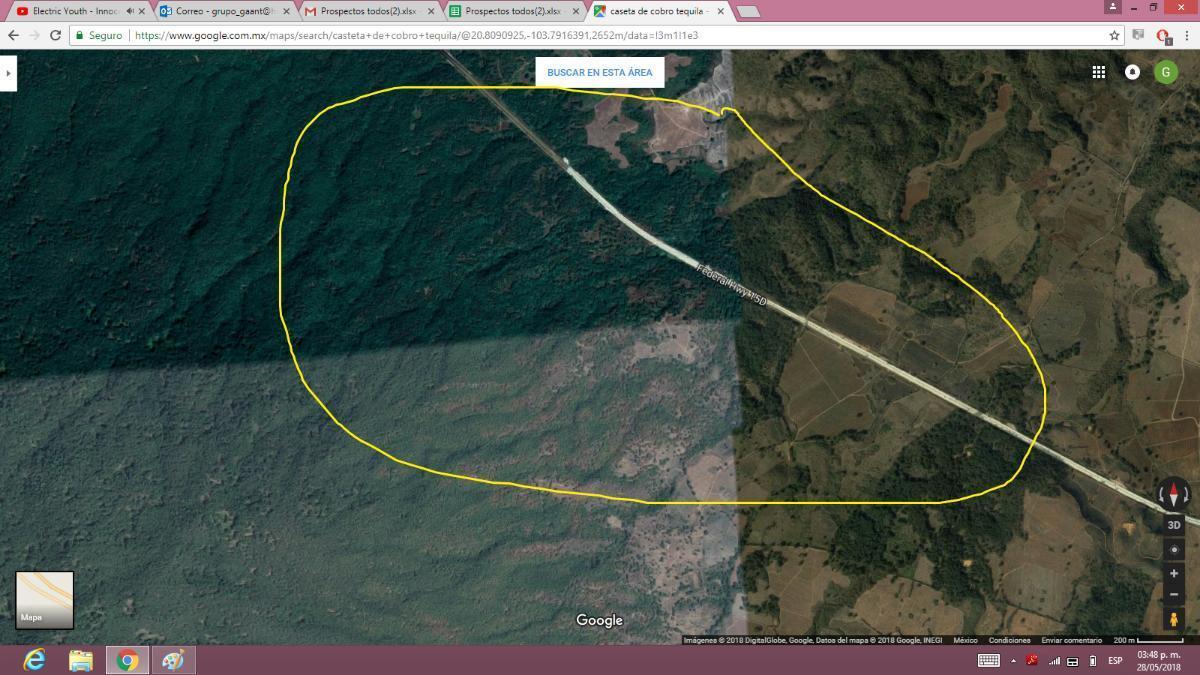This screenshot has height=675, width=1200.
Task: Switch to the Correo grupo_gaant tab
Action: [x=223, y=11]
